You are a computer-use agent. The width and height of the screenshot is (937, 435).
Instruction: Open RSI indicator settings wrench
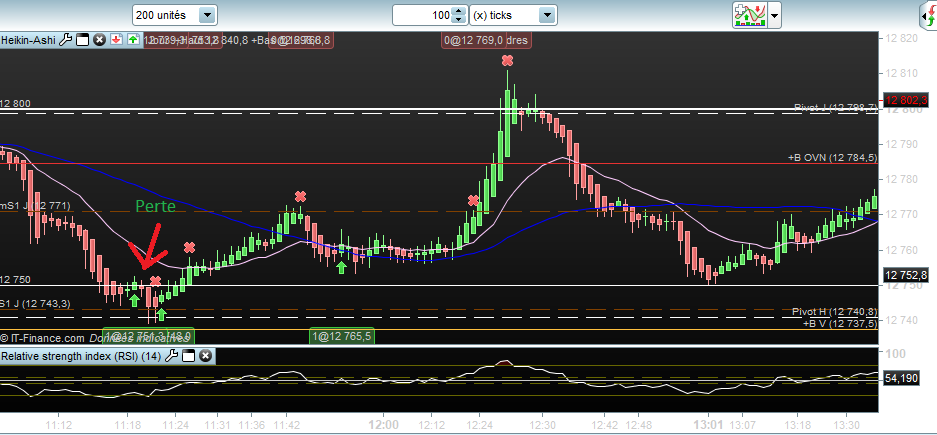(171, 355)
